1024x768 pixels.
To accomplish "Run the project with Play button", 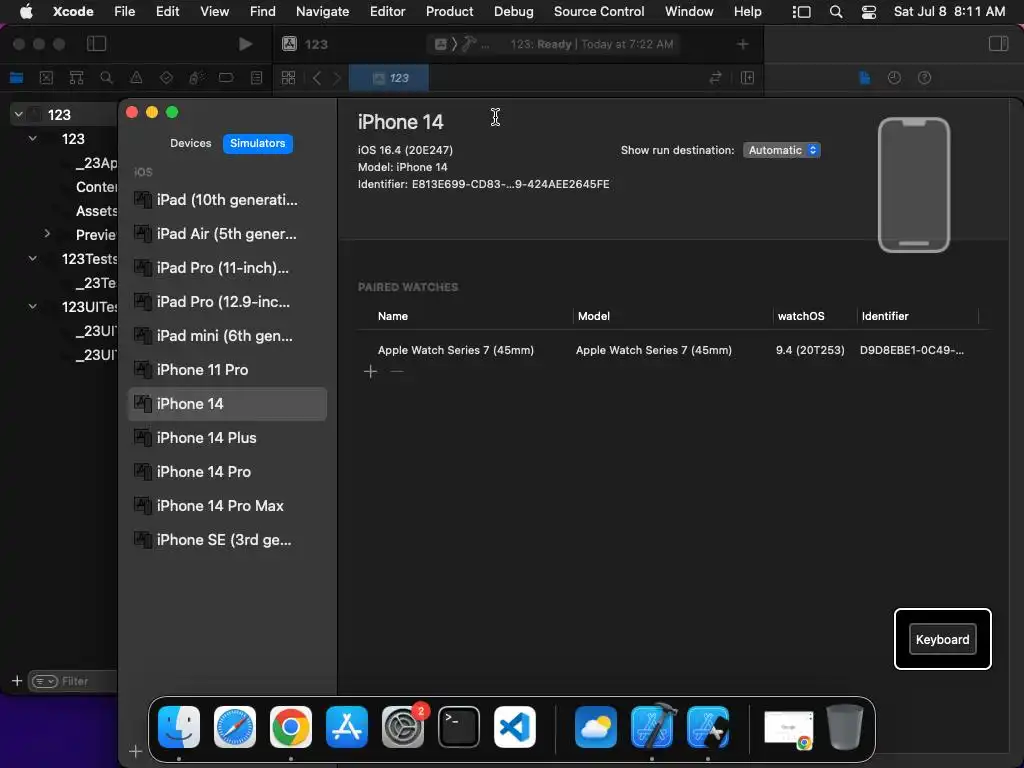I will click(x=246, y=44).
